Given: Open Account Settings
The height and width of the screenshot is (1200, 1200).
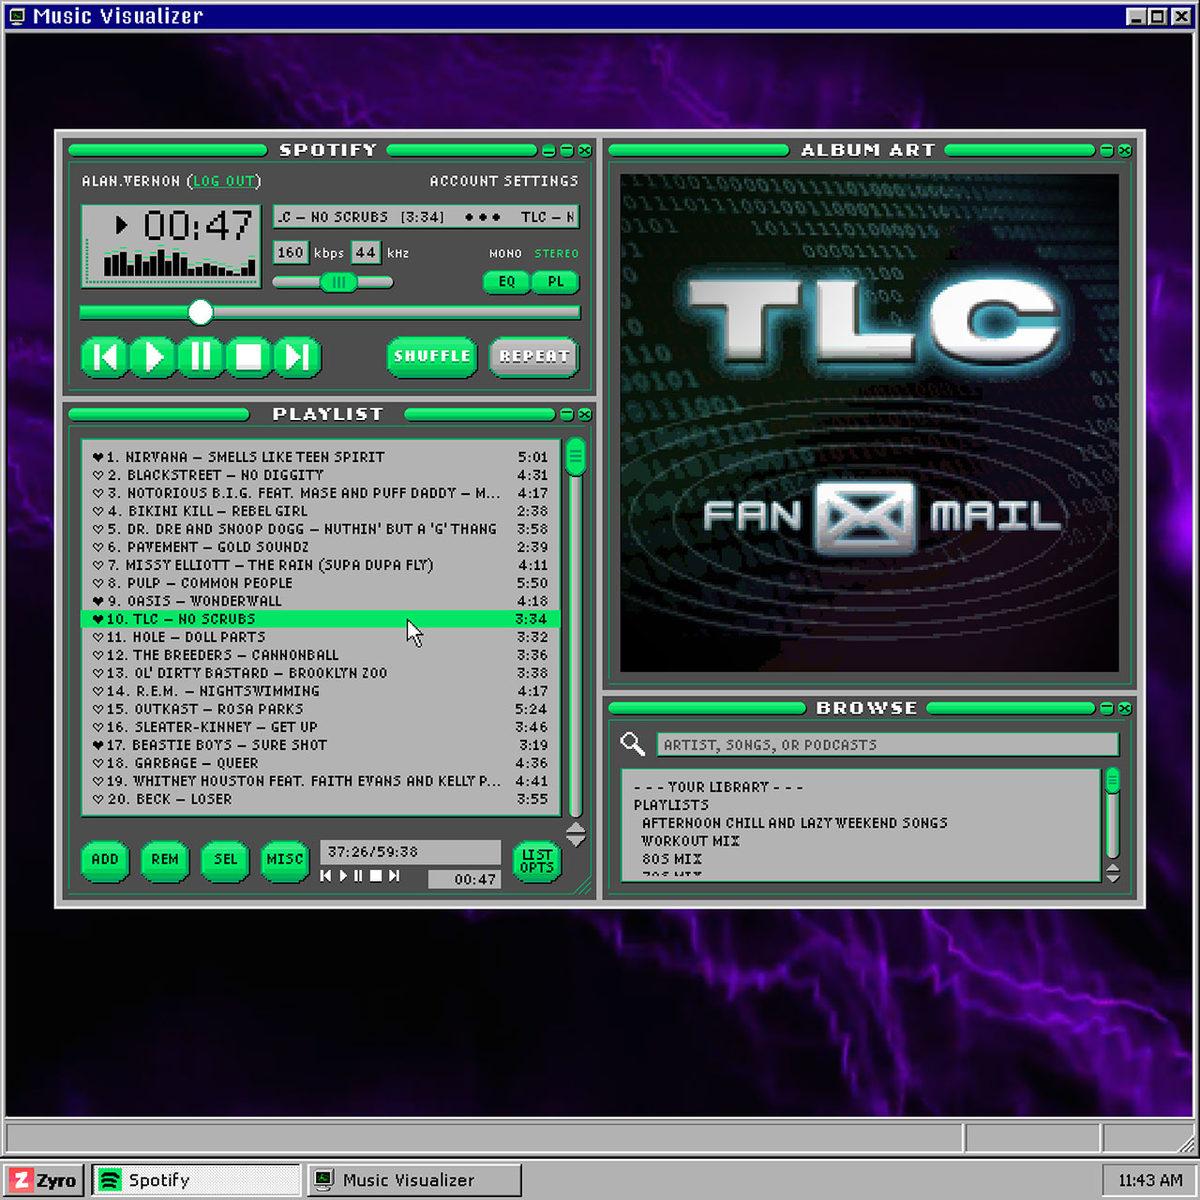Looking at the screenshot, I should (504, 181).
